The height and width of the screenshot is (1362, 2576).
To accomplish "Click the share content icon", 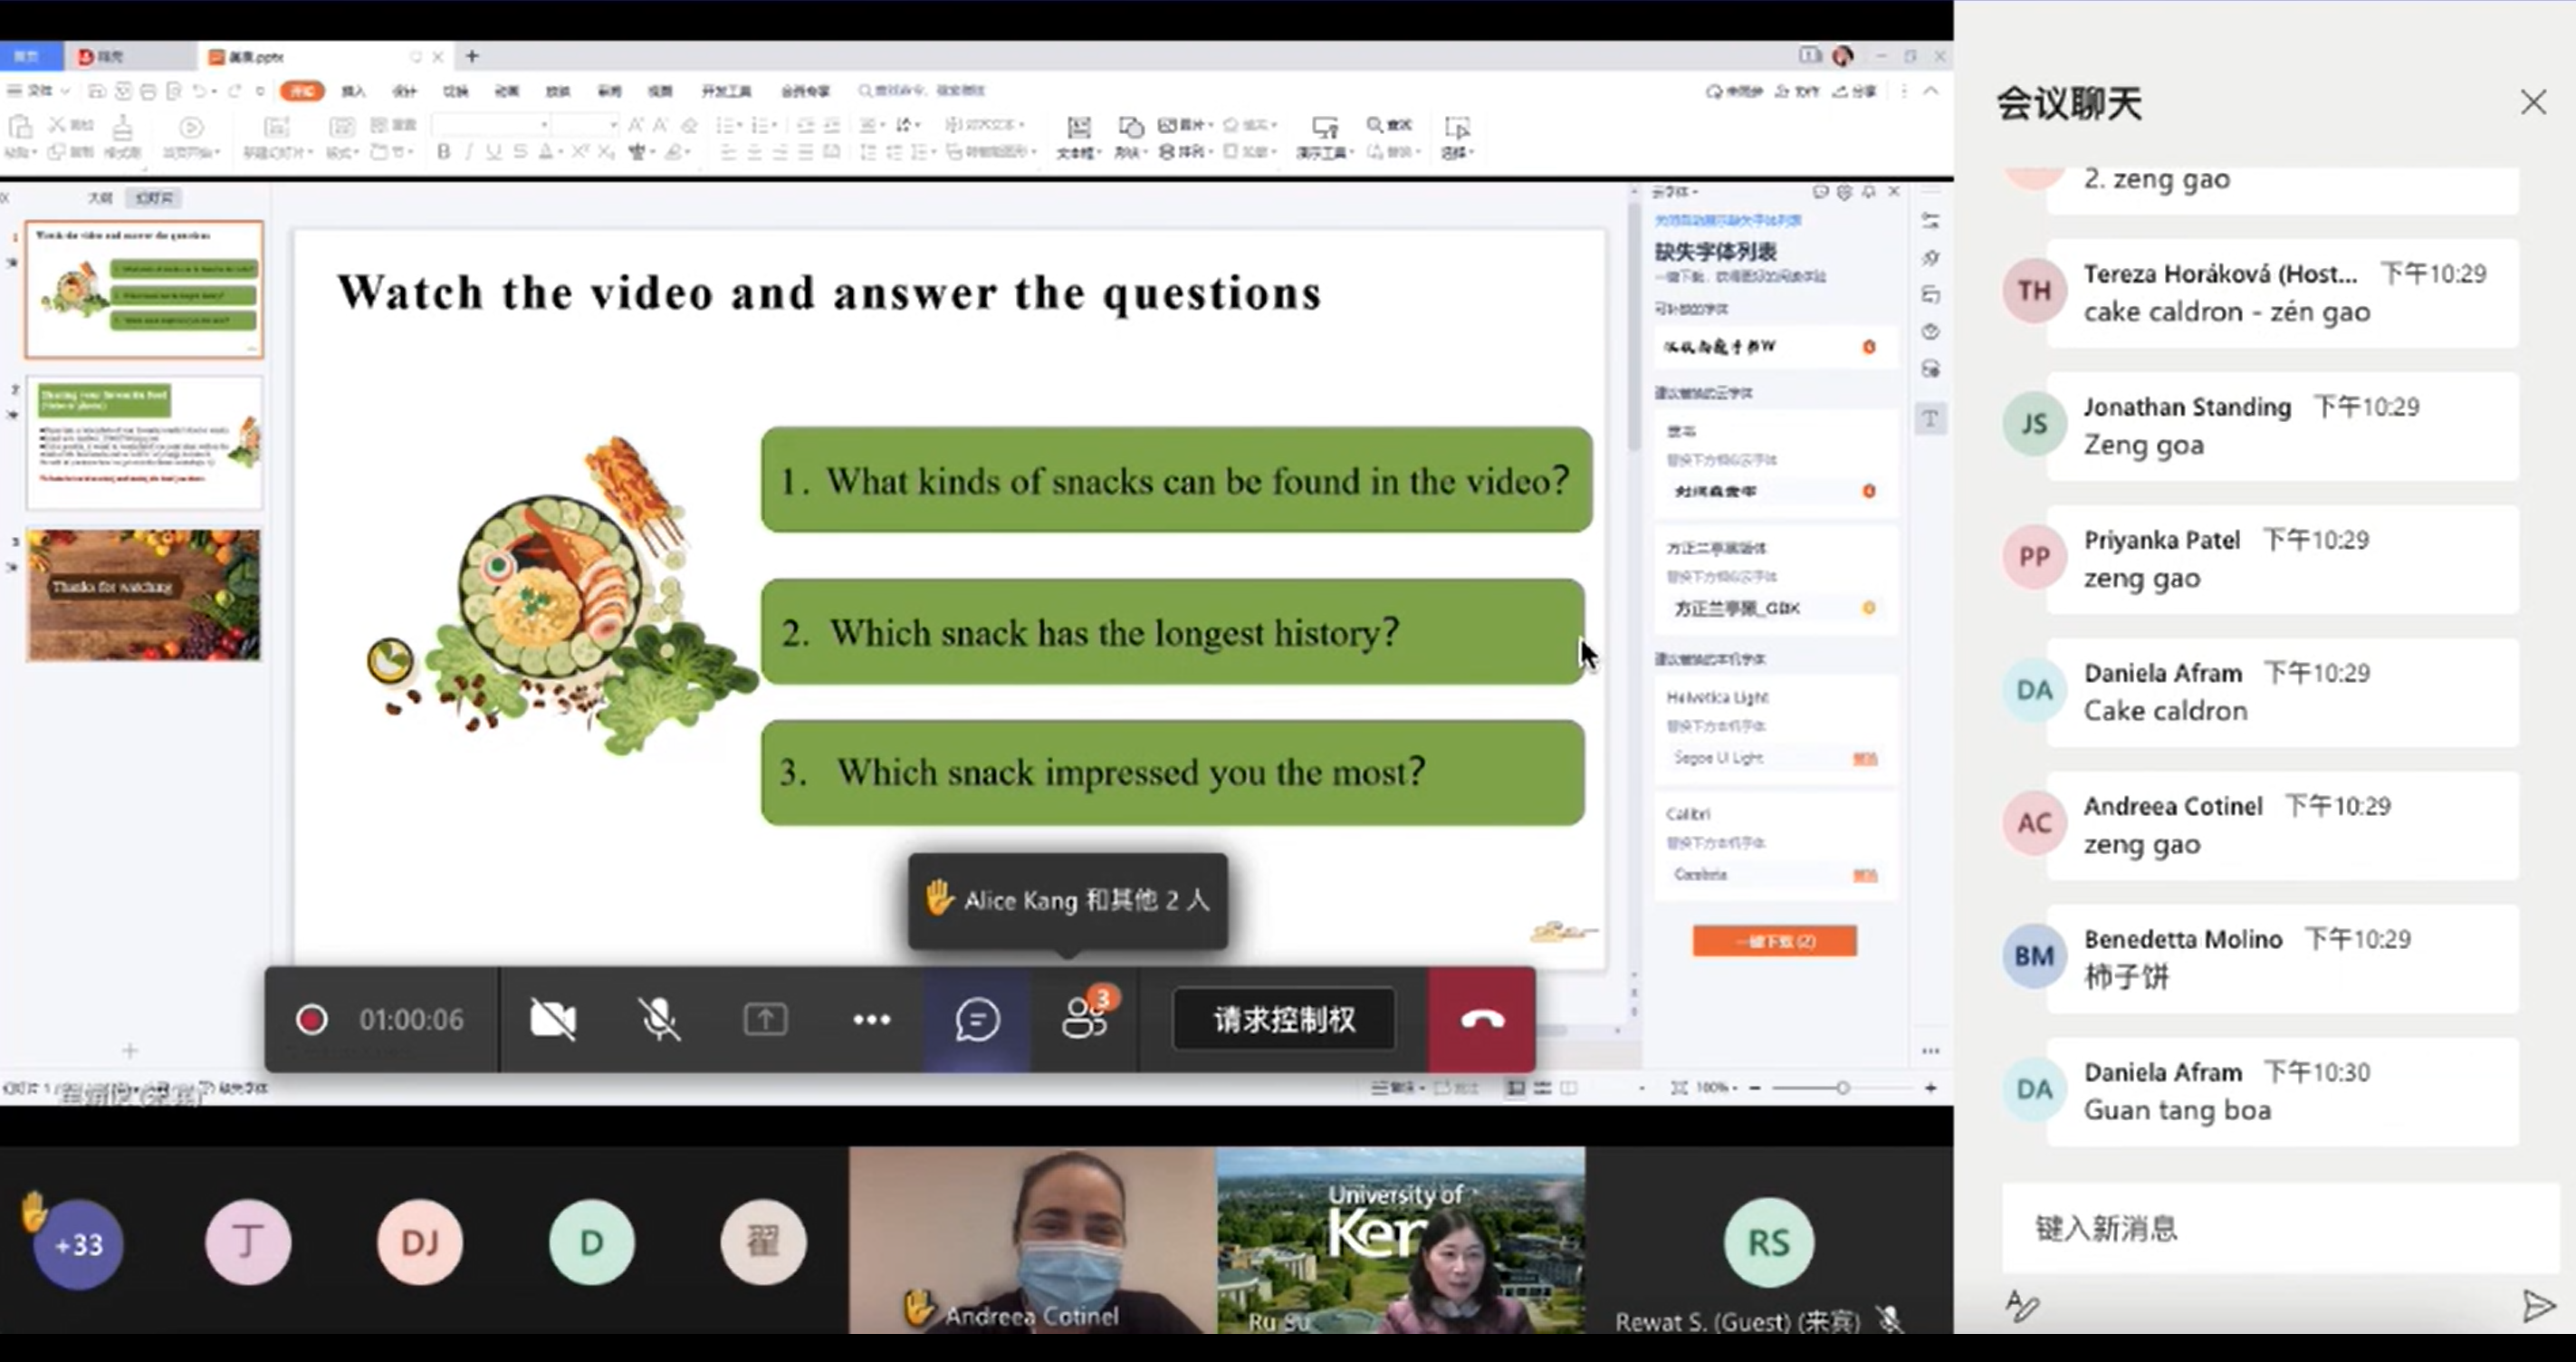I will coord(765,1020).
